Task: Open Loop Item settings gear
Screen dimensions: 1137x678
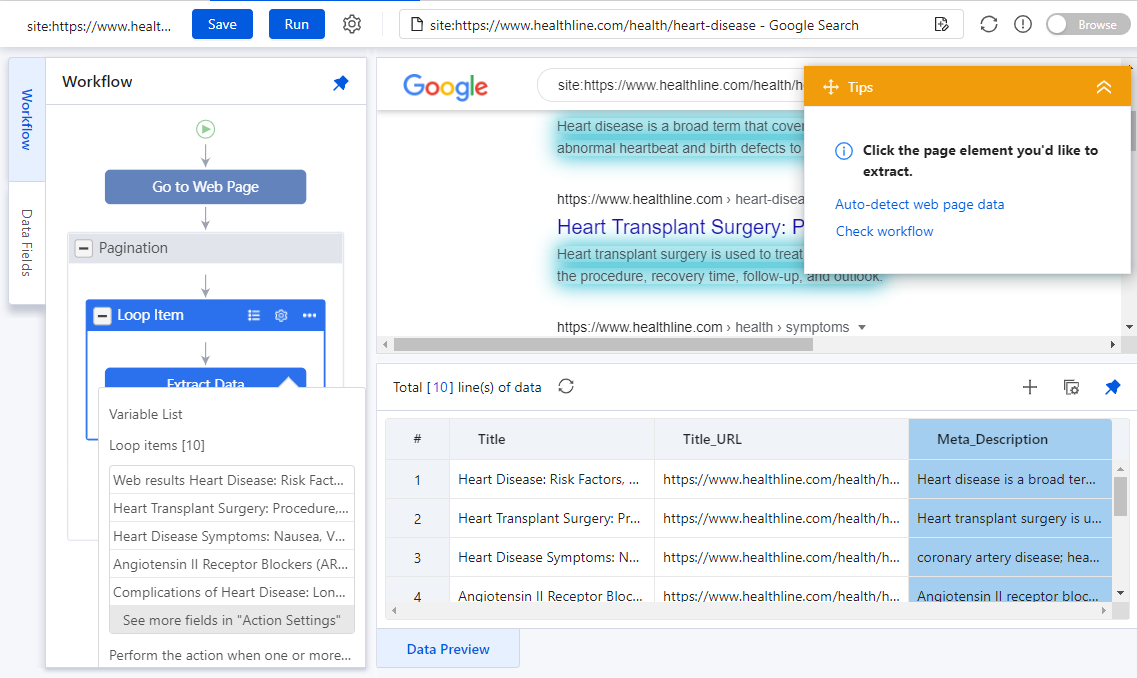Action: tap(281, 315)
